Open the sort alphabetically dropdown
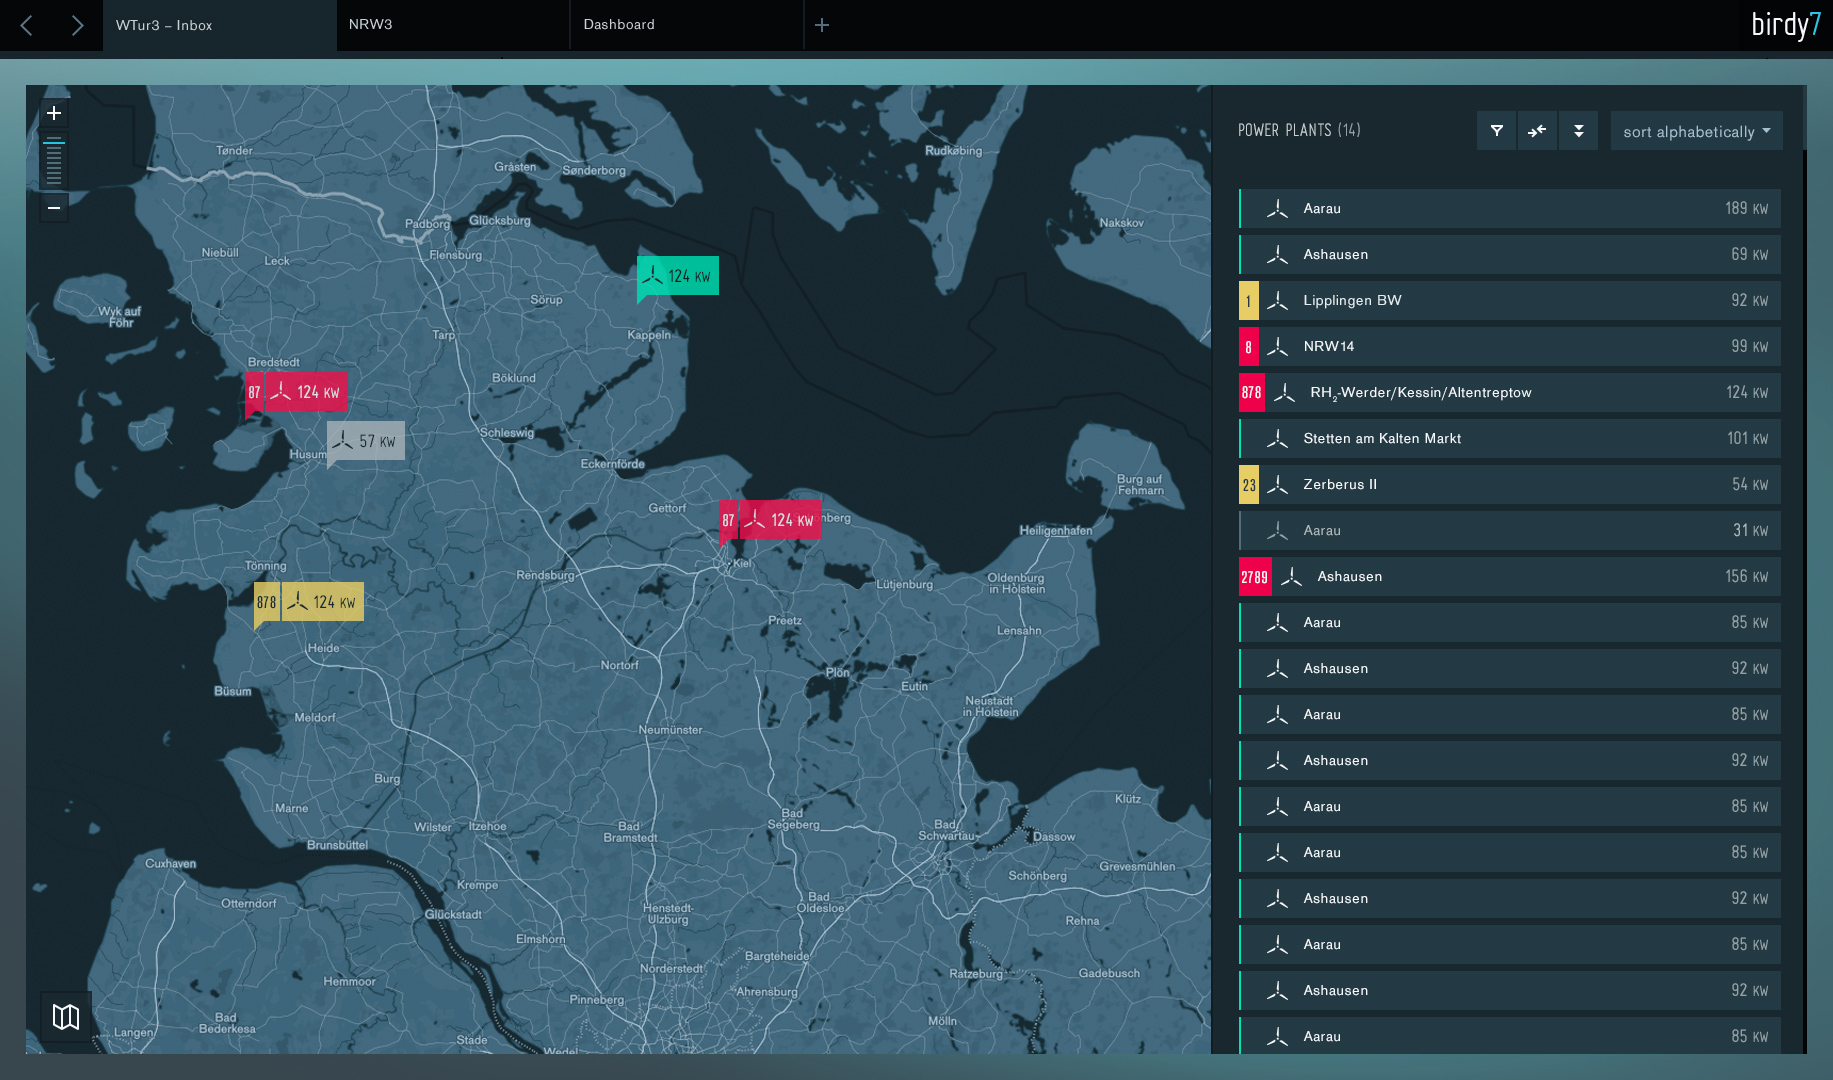Screen dimensions: 1833x1080 coord(1696,131)
